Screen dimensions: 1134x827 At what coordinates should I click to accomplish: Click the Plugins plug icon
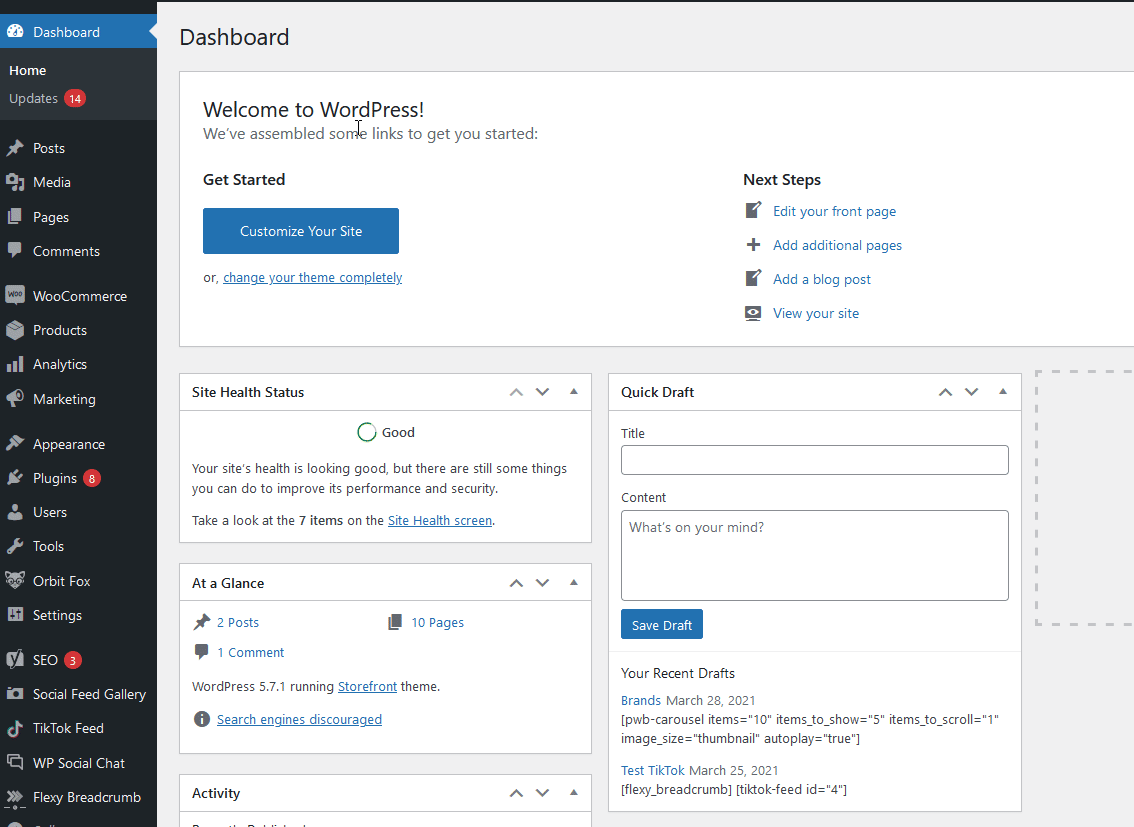[x=15, y=478]
